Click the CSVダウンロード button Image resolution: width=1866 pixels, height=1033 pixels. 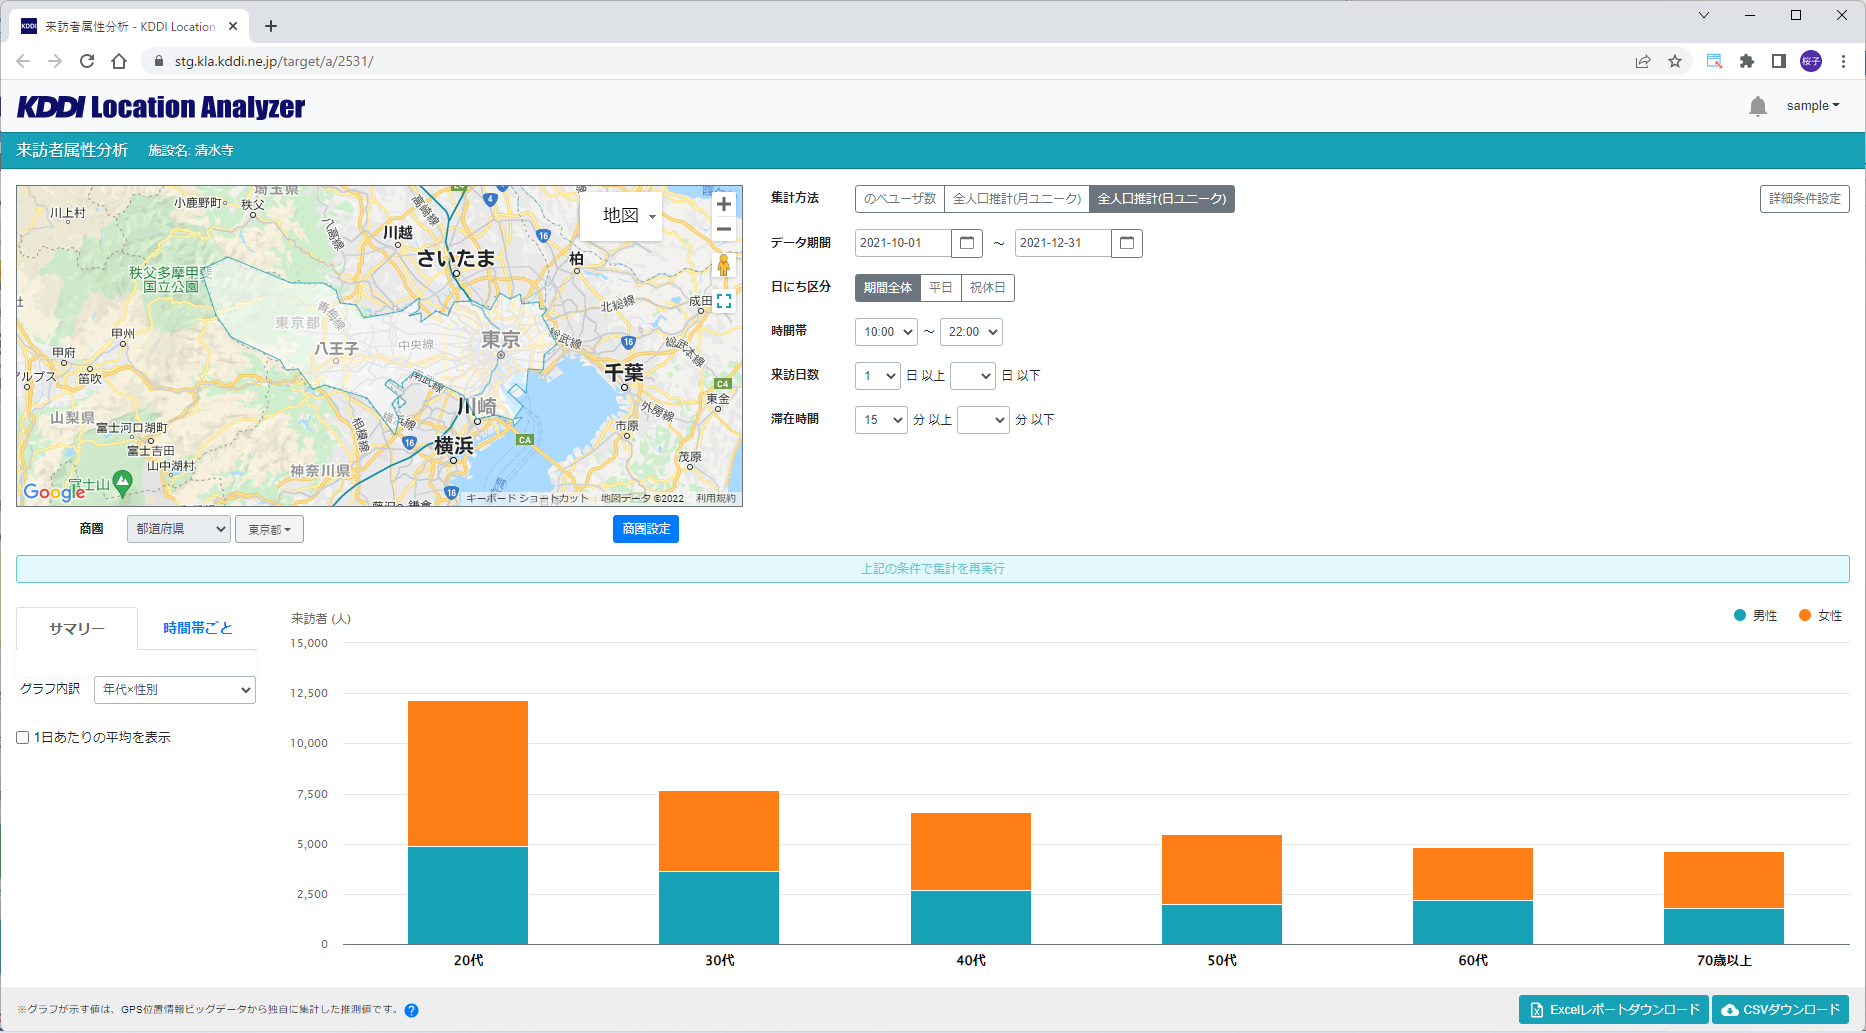[x=1780, y=1010]
